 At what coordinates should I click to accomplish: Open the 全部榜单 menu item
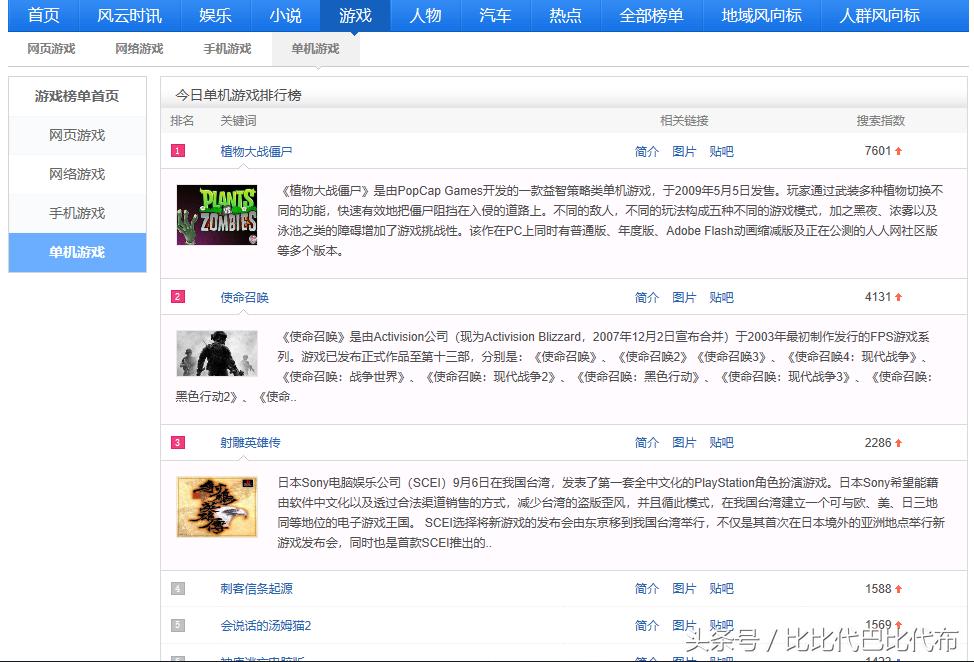click(651, 16)
